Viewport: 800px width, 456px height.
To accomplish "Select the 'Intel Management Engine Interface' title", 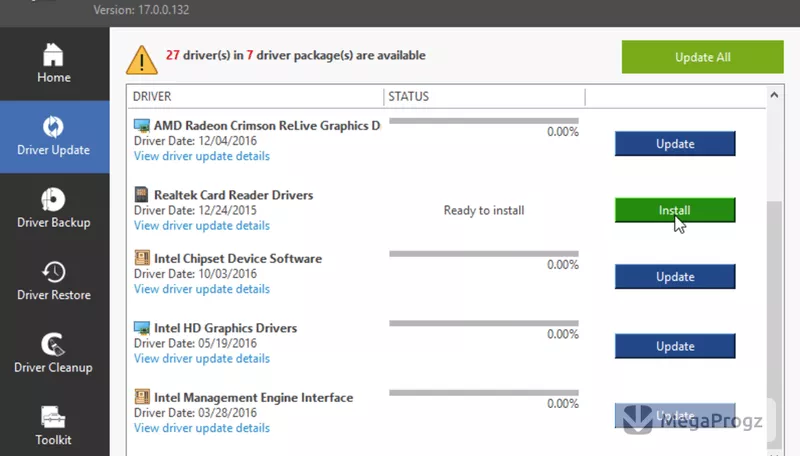I will pos(254,397).
